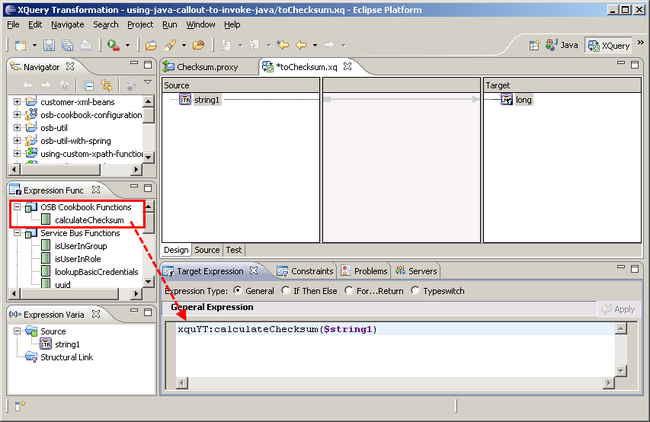
Task: Expand the using-custom-xpath-function project
Action: point(17,153)
